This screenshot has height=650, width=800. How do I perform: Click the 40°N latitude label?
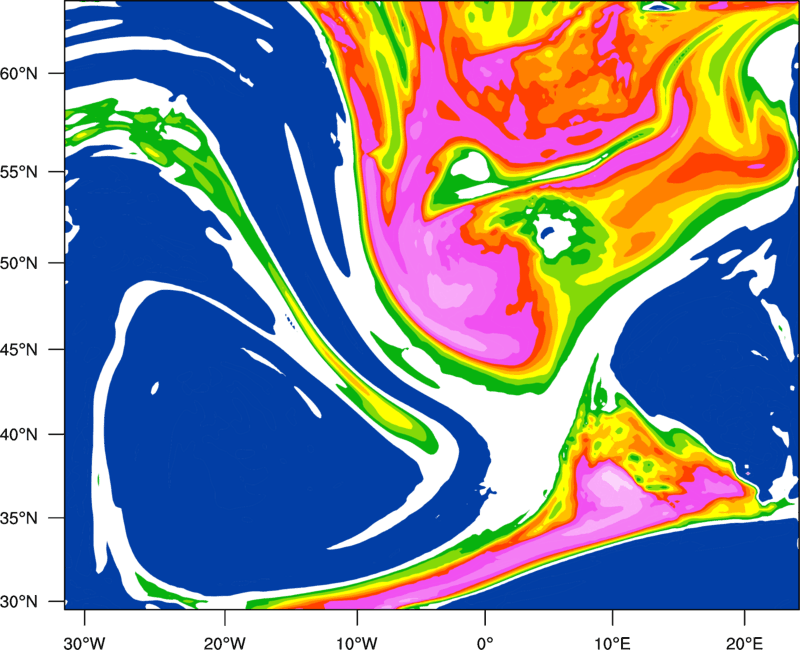click(x=19, y=435)
